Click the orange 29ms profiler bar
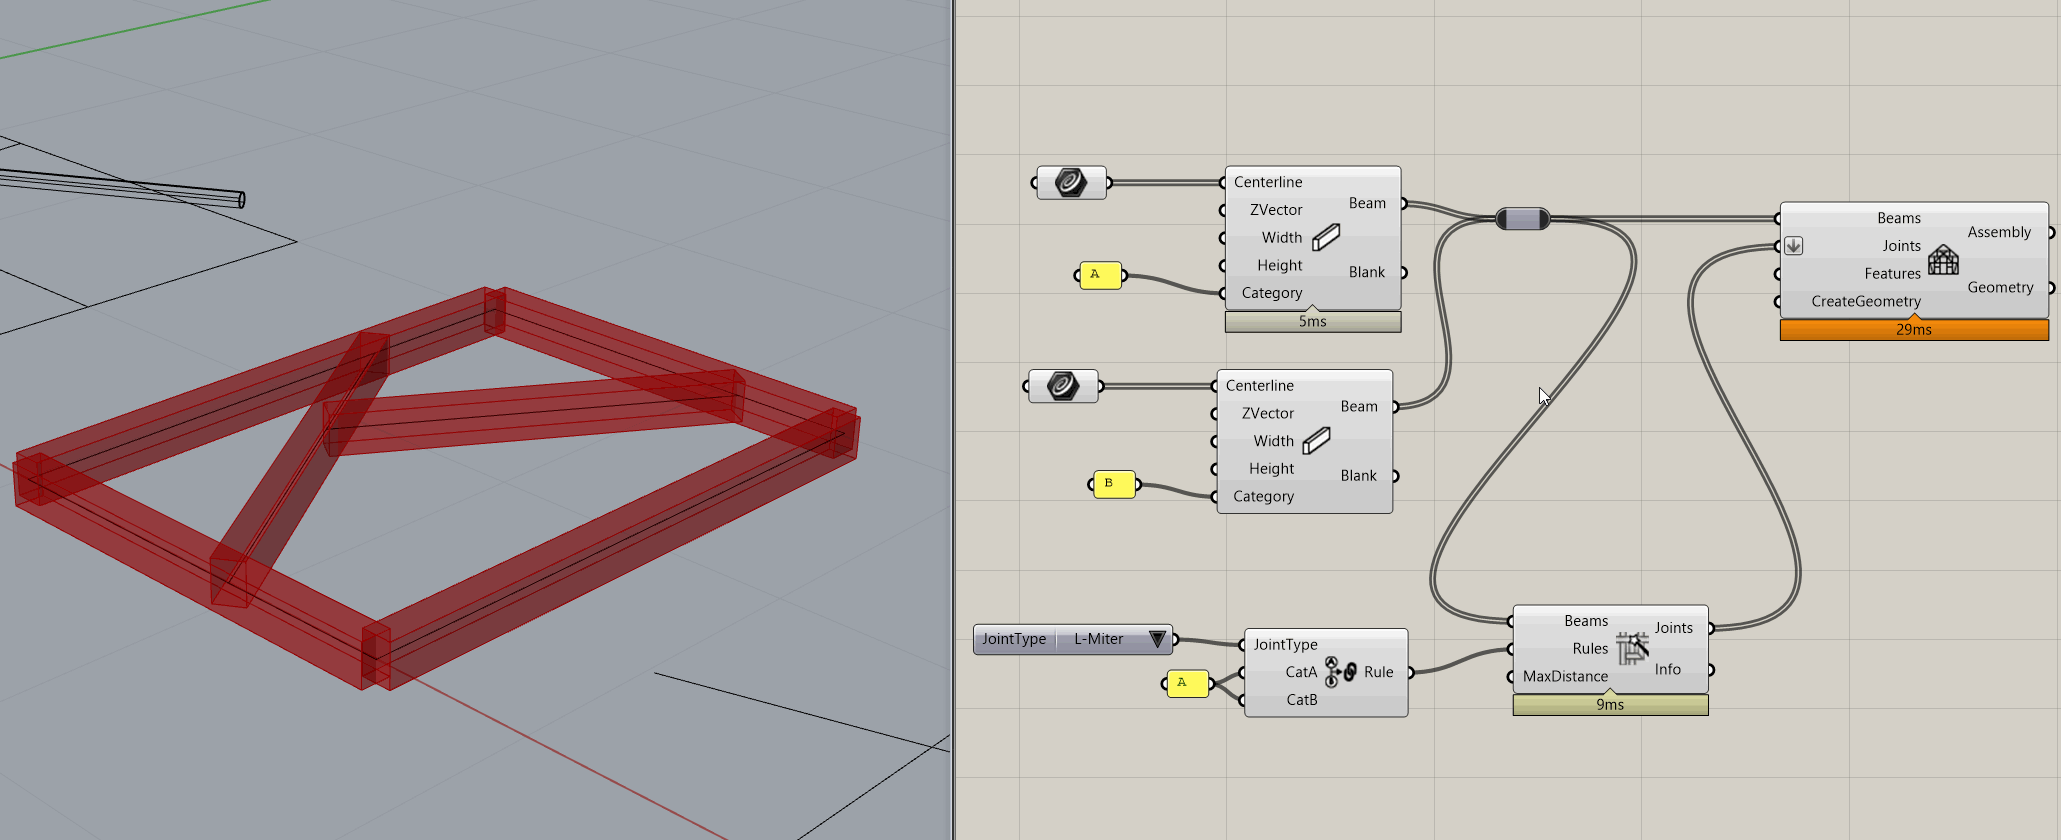The width and height of the screenshot is (2061, 840). click(1913, 330)
